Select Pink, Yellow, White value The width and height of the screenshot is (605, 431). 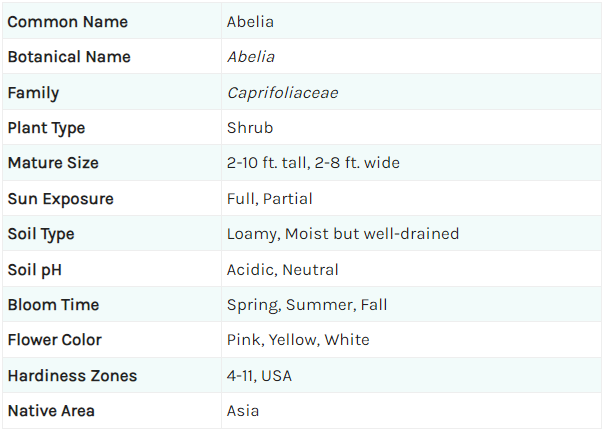coord(298,340)
